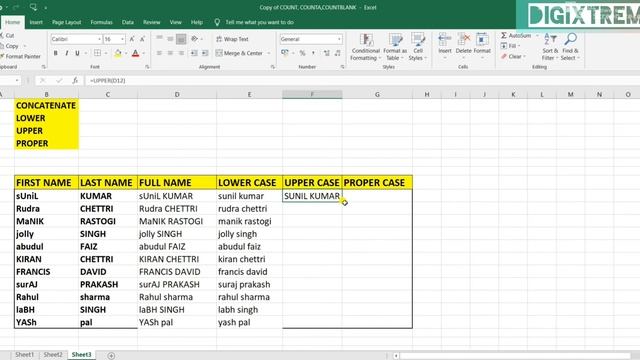The image size is (640, 360).
Task: Click align left icon
Action: coord(159,53)
